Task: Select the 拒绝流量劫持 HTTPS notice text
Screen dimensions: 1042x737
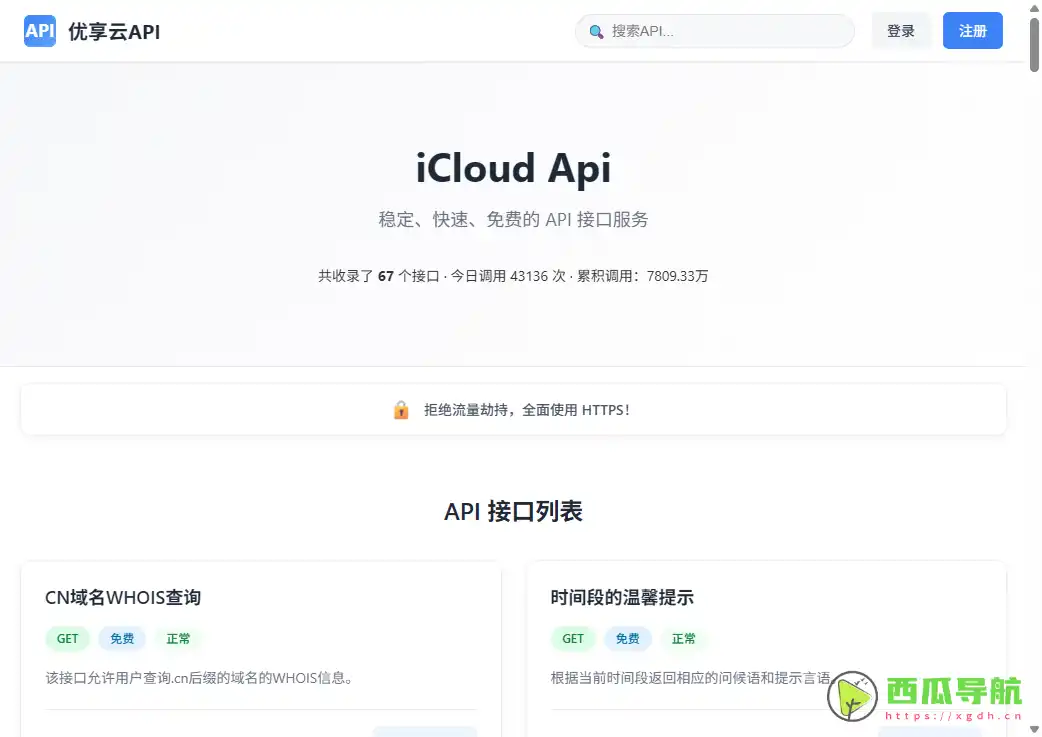Action: tap(527, 410)
